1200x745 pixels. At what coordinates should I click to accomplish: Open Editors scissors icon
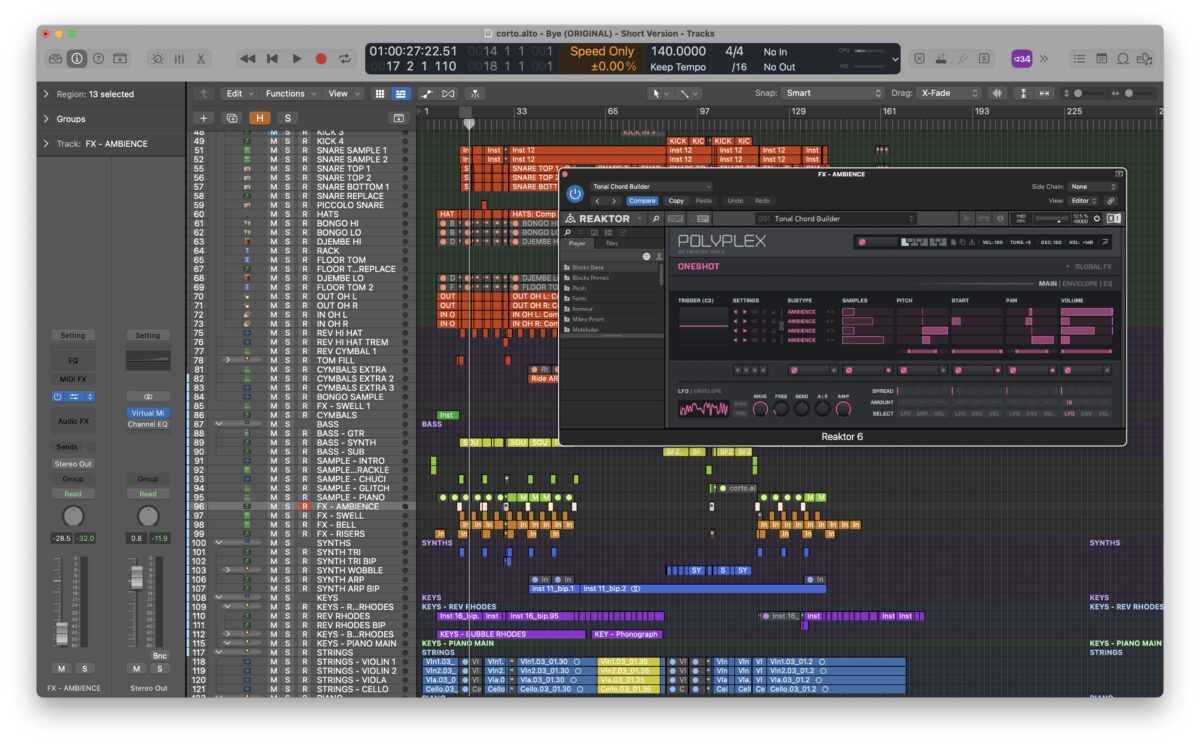point(201,59)
